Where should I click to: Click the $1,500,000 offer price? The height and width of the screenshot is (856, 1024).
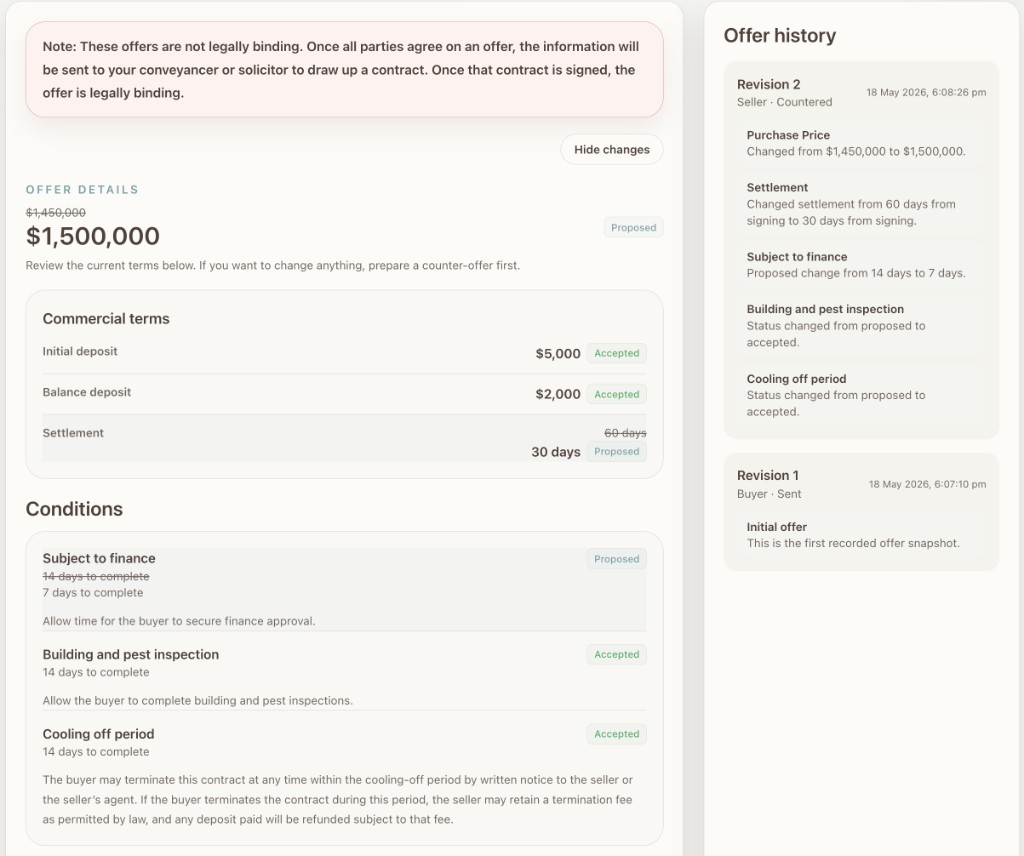click(93, 236)
